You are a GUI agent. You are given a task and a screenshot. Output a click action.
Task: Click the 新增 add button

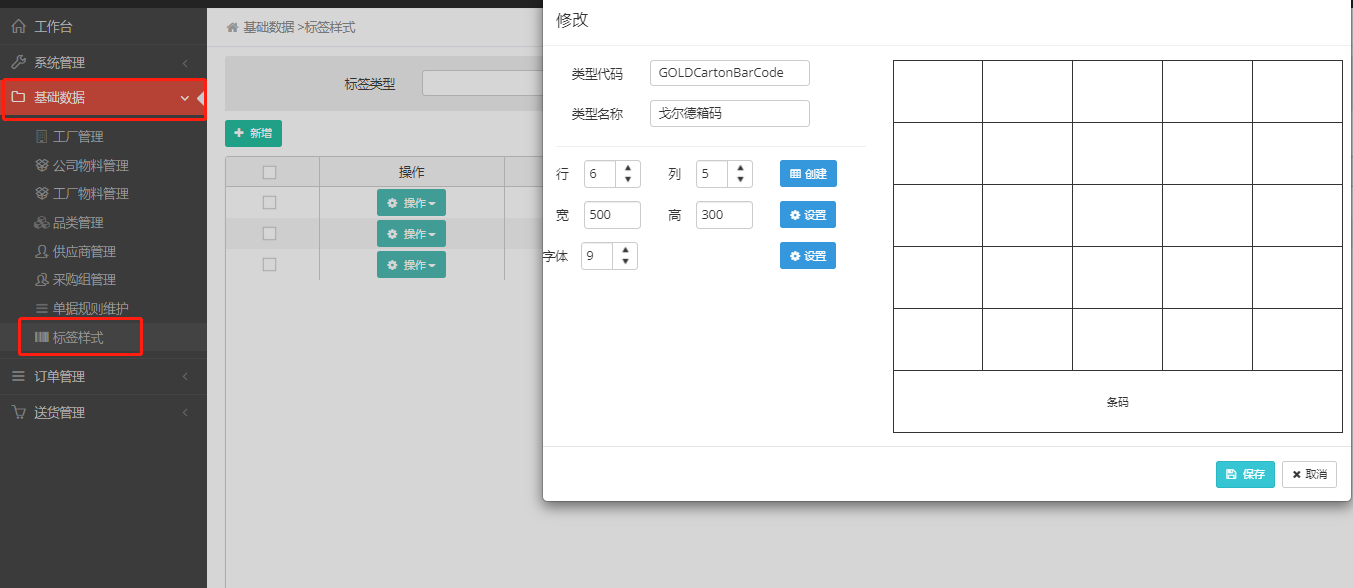pyautogui.click(x=253, y=133)
